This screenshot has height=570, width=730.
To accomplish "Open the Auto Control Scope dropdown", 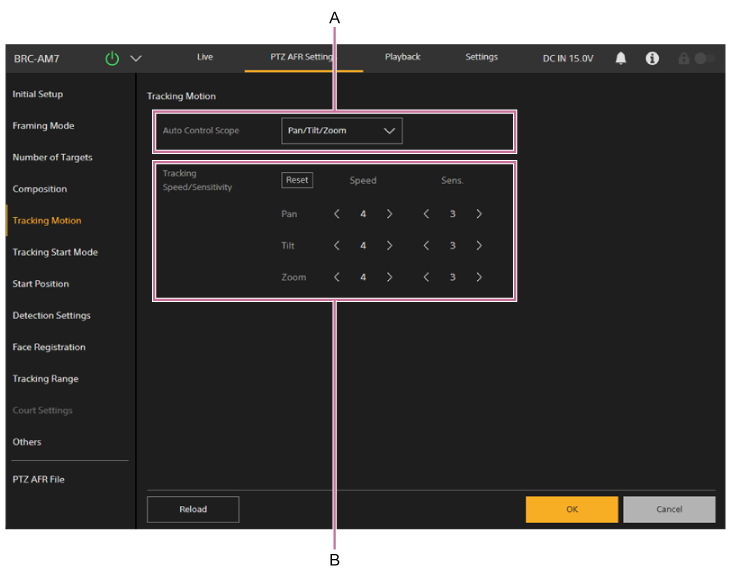I will pyautogui.click(x=341, y=131).
